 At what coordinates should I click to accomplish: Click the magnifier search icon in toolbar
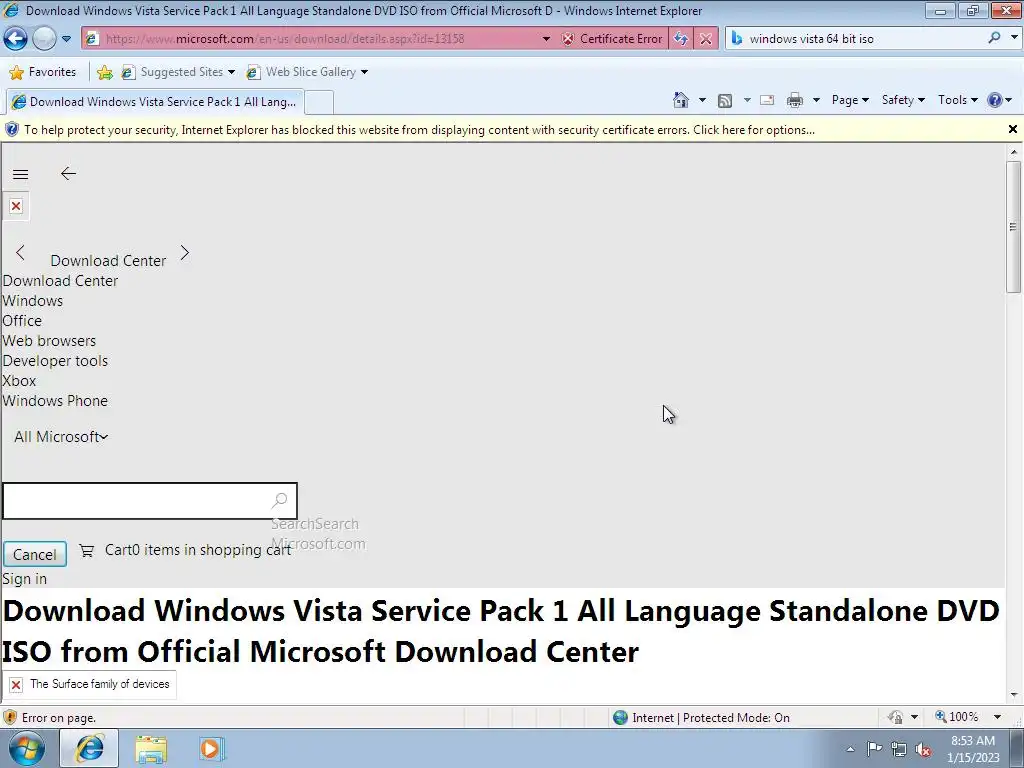(994, 38)
